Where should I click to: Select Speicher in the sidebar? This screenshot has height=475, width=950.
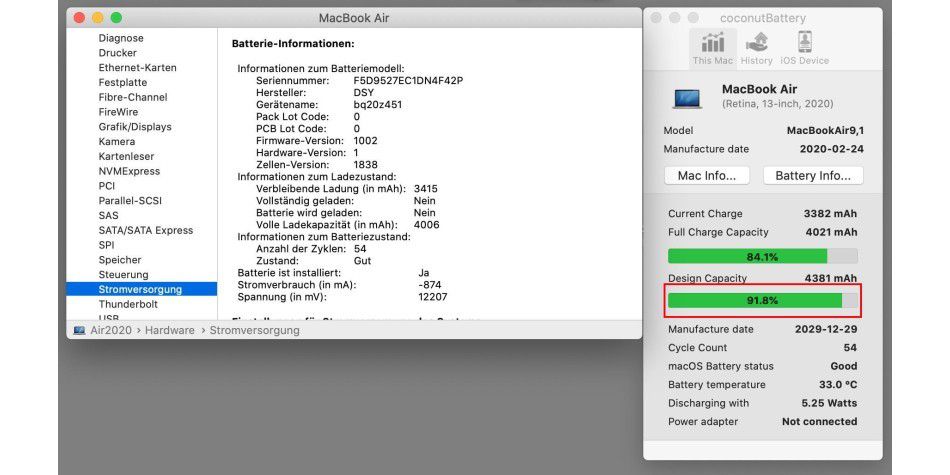click(120, 260)
